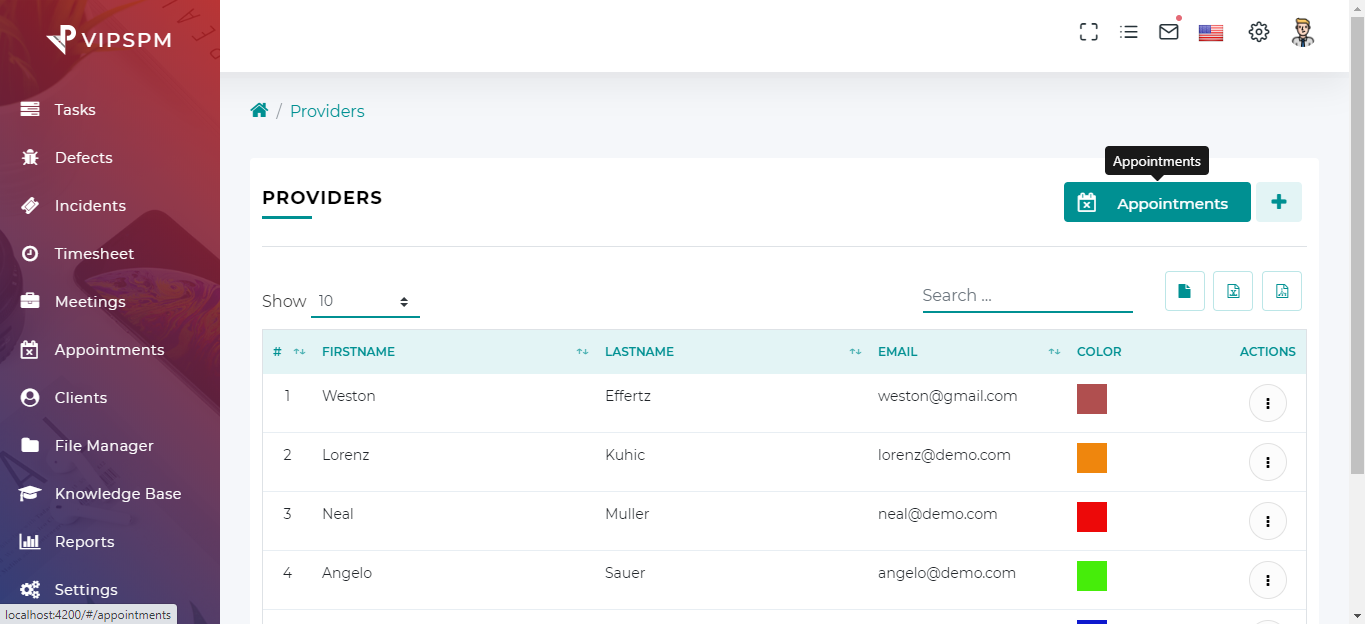The width and height of the screenshot is (1365, 624).
Task: Open the mail notifications icon
Action: click(x=1168, y=31)
